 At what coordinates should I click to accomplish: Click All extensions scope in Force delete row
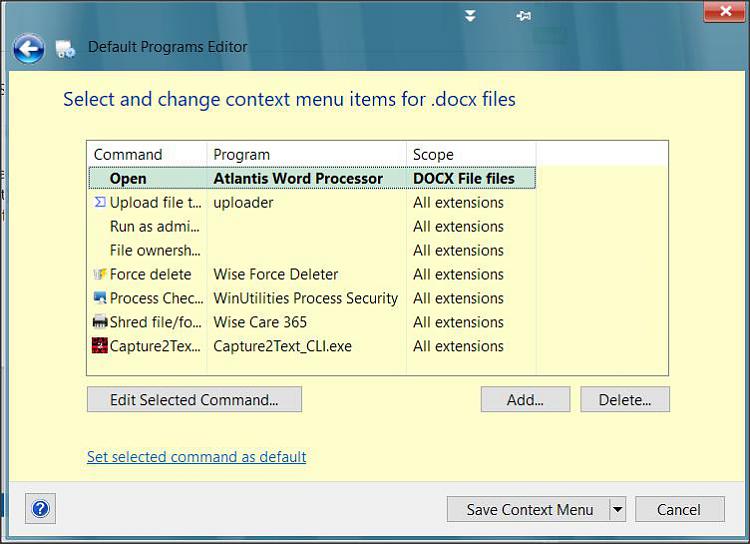pyautogui.click(x=458, y=274)
